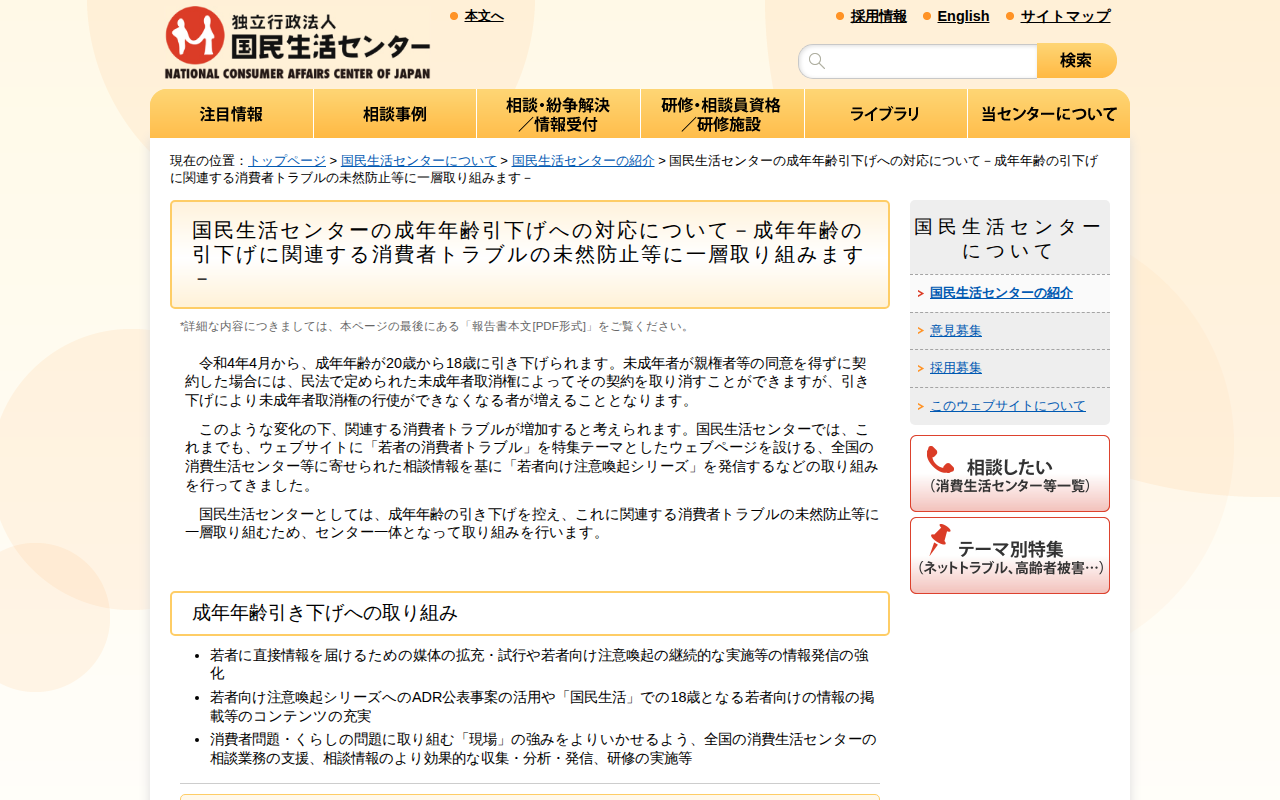Select 国民生活センターの紹介 in sidebar
This screenshot has width=1280, height=800.
1001,293
